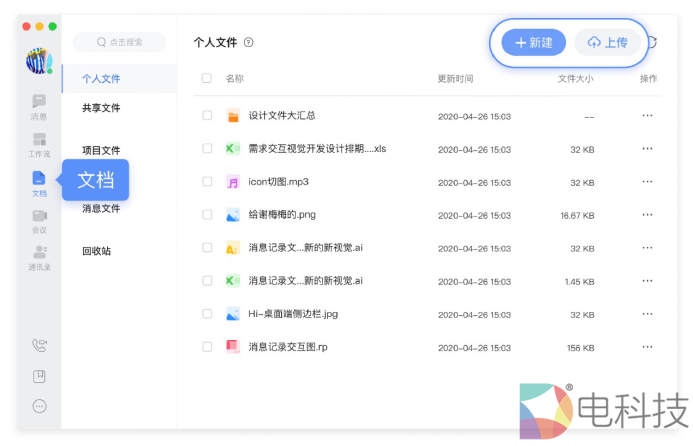
Task: Go to the 回收站 (Recycle Bin) section
Action: [x=96, y=251]
